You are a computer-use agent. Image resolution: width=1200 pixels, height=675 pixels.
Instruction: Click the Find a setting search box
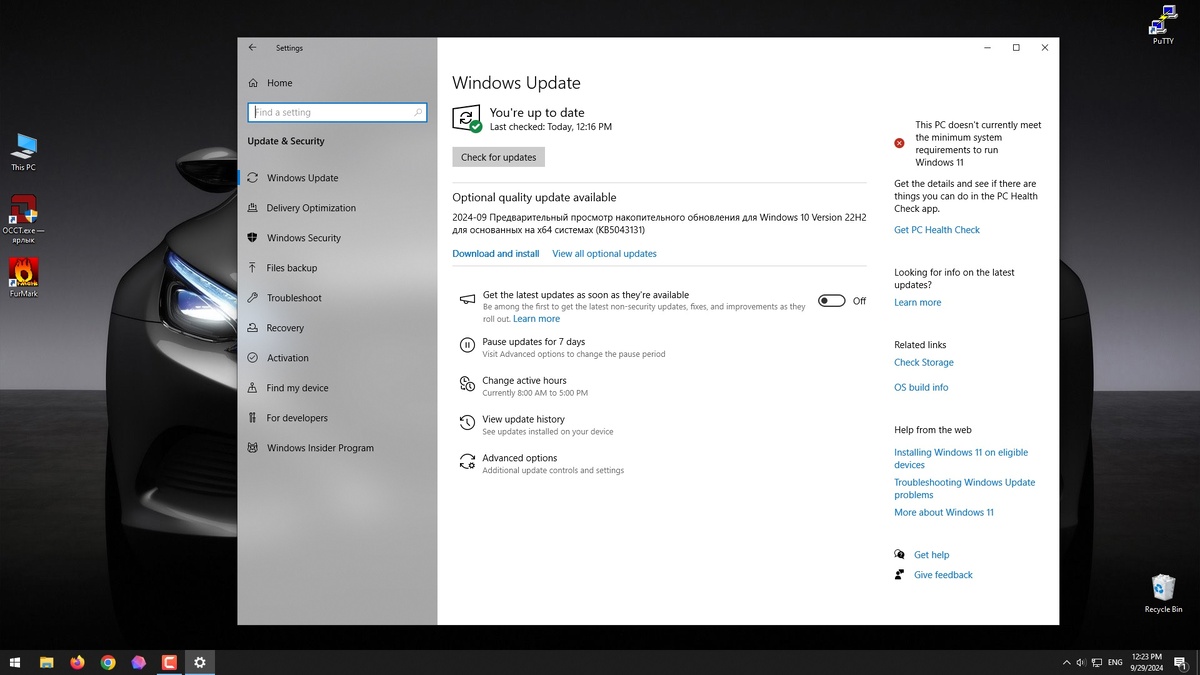tap(337, 113)
